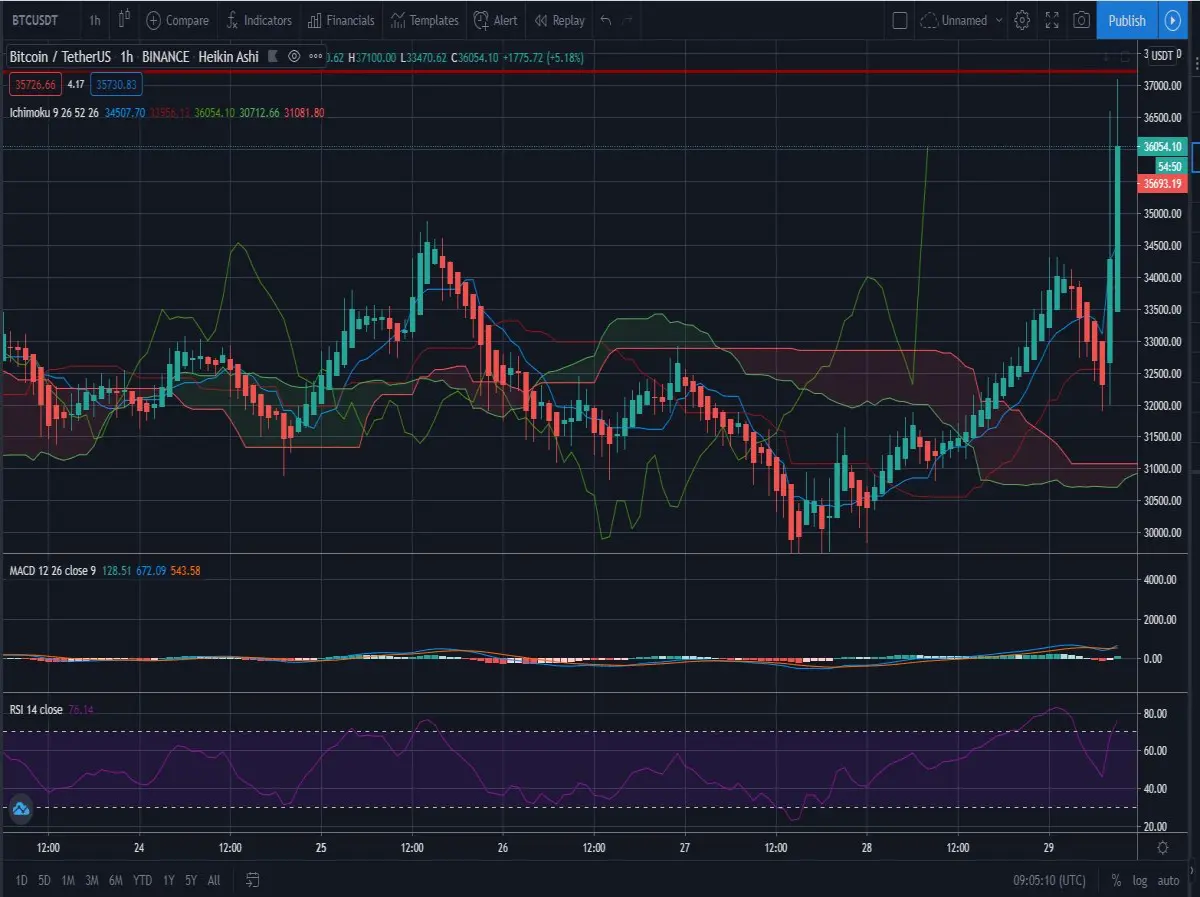The height and width of the screenshot is (897, 1200).
Task: Set the date range to All
Action: coord(214,880)
